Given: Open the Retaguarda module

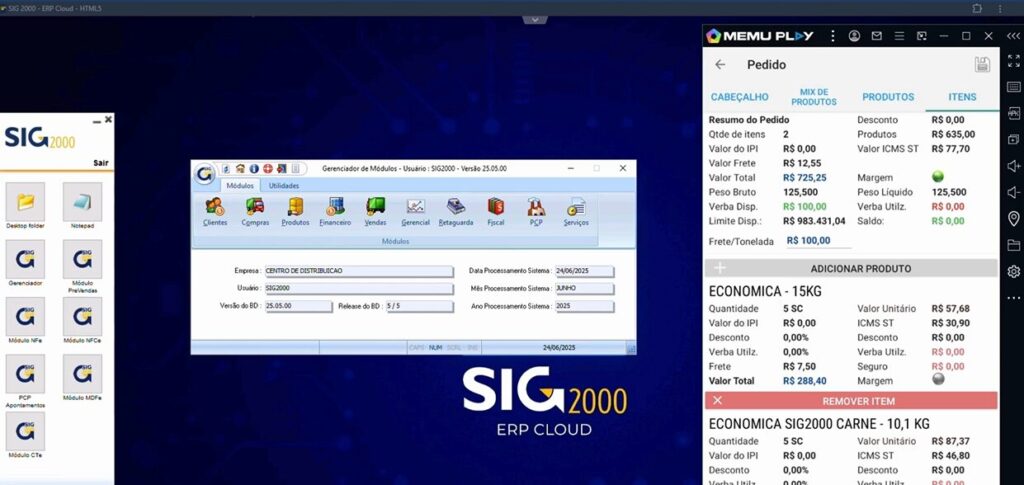Looking at the screenshot, I should [456, 211].
